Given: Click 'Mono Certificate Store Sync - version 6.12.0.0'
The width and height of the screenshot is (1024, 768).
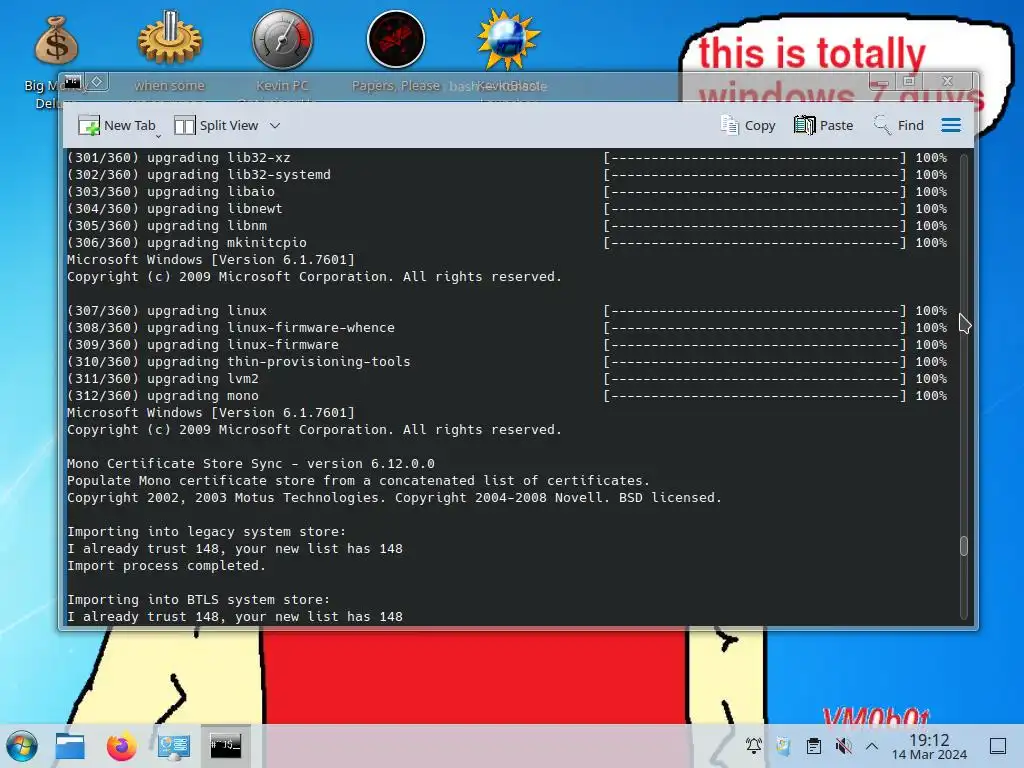Looking at the screenshot, I should click(x=251, y=464).
